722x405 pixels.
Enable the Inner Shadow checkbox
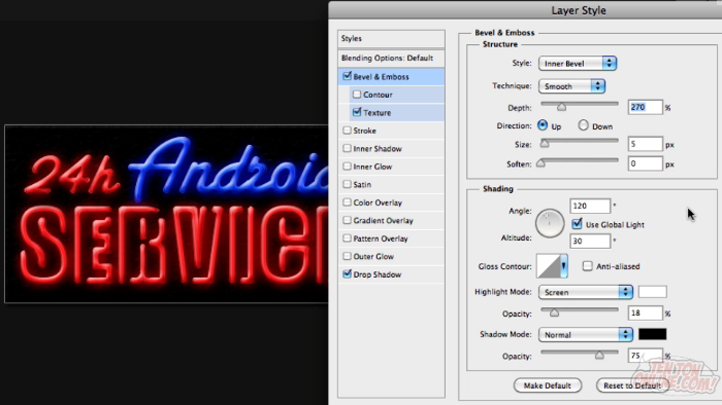(347, 148)
